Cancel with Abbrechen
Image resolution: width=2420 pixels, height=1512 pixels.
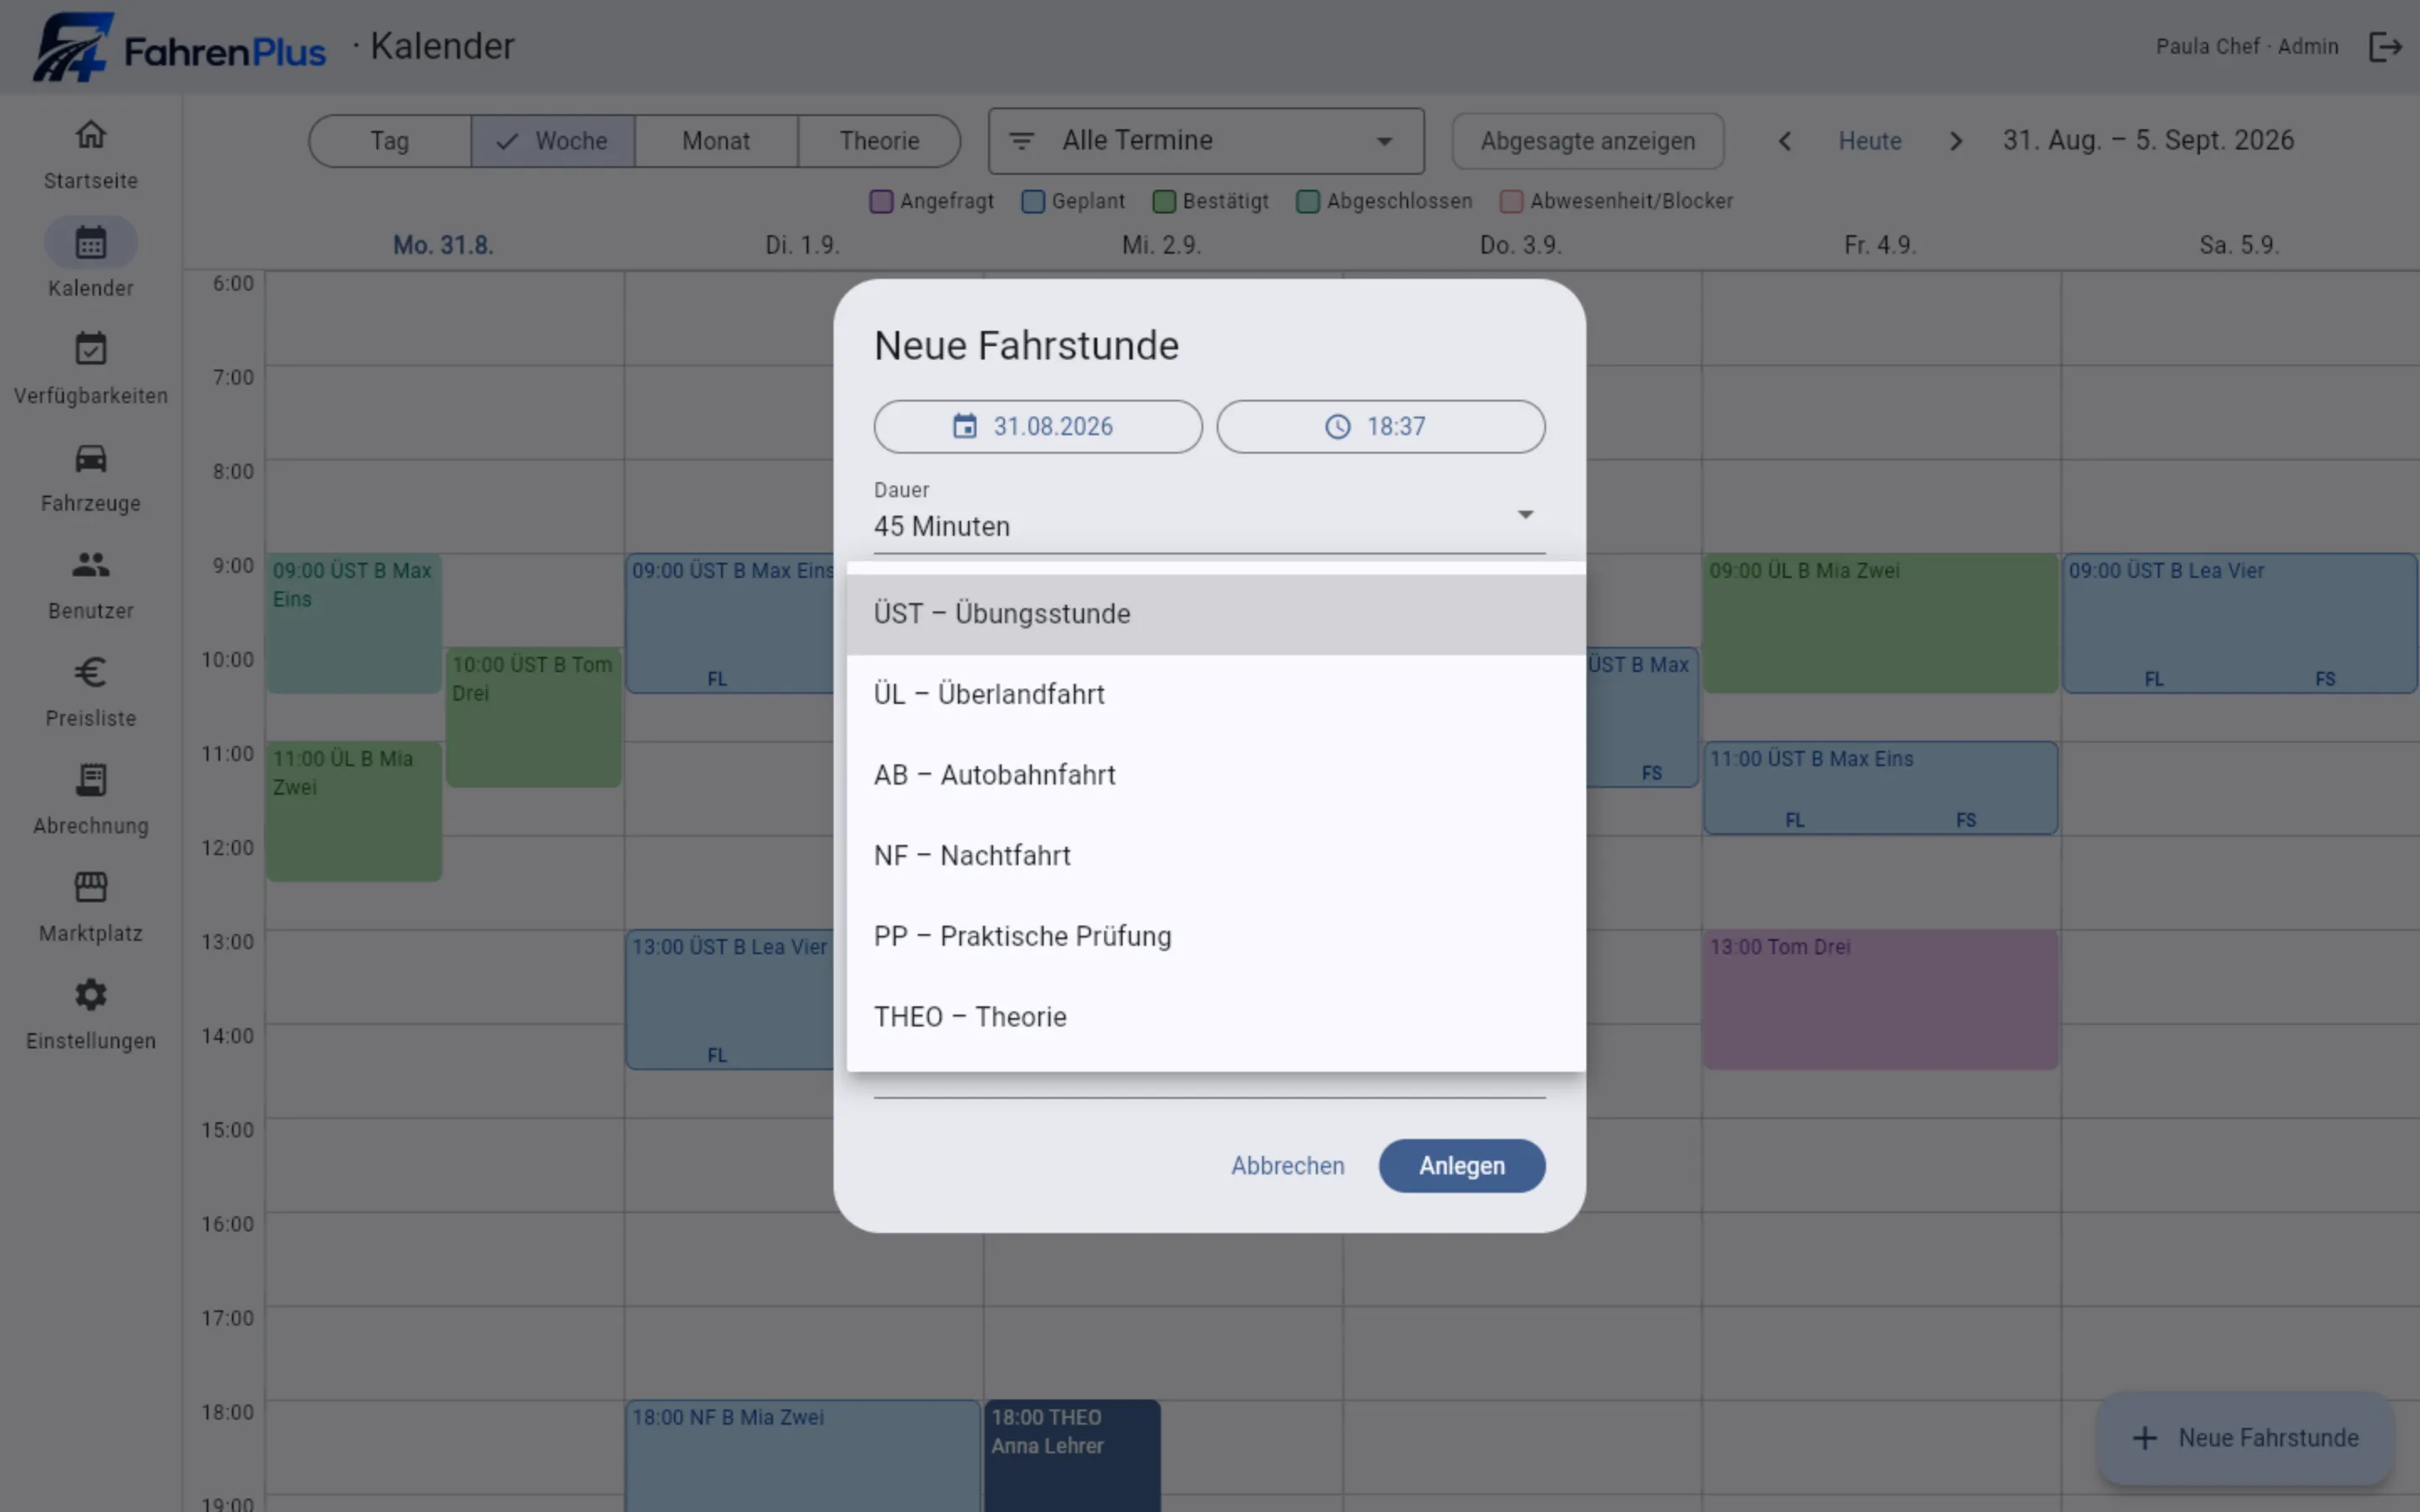click(x=1287, y=1166)
